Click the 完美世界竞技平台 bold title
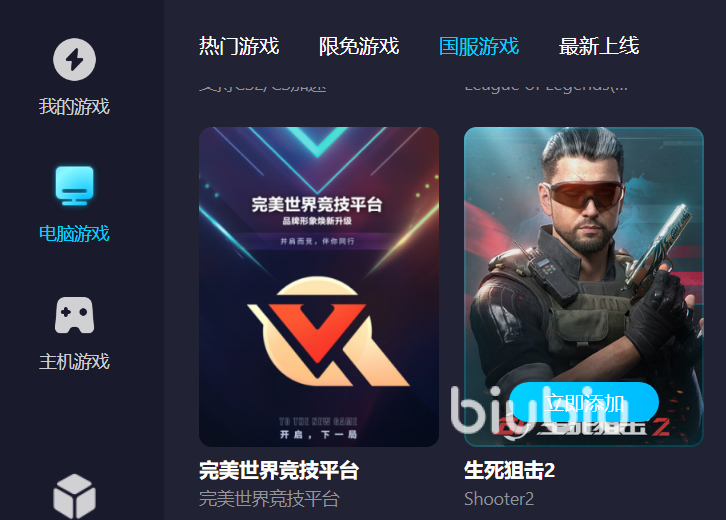The height and width of the screenshot is (520, 726). point(279,470)
